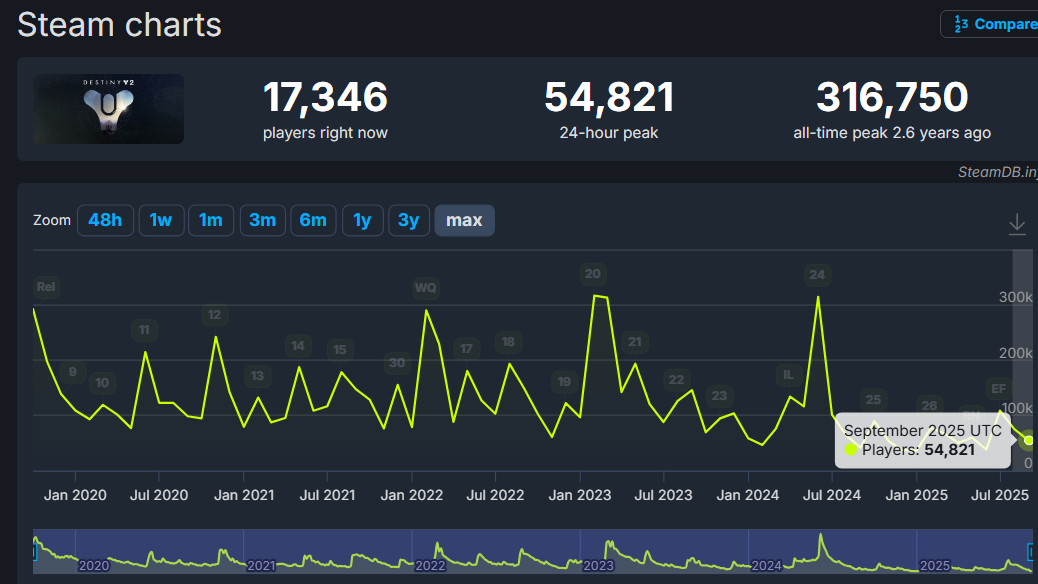Switch to the 1m zoom tab
Image resolution: width=1038 pixels, height=584 pixels.
click(x=211, y=220)
